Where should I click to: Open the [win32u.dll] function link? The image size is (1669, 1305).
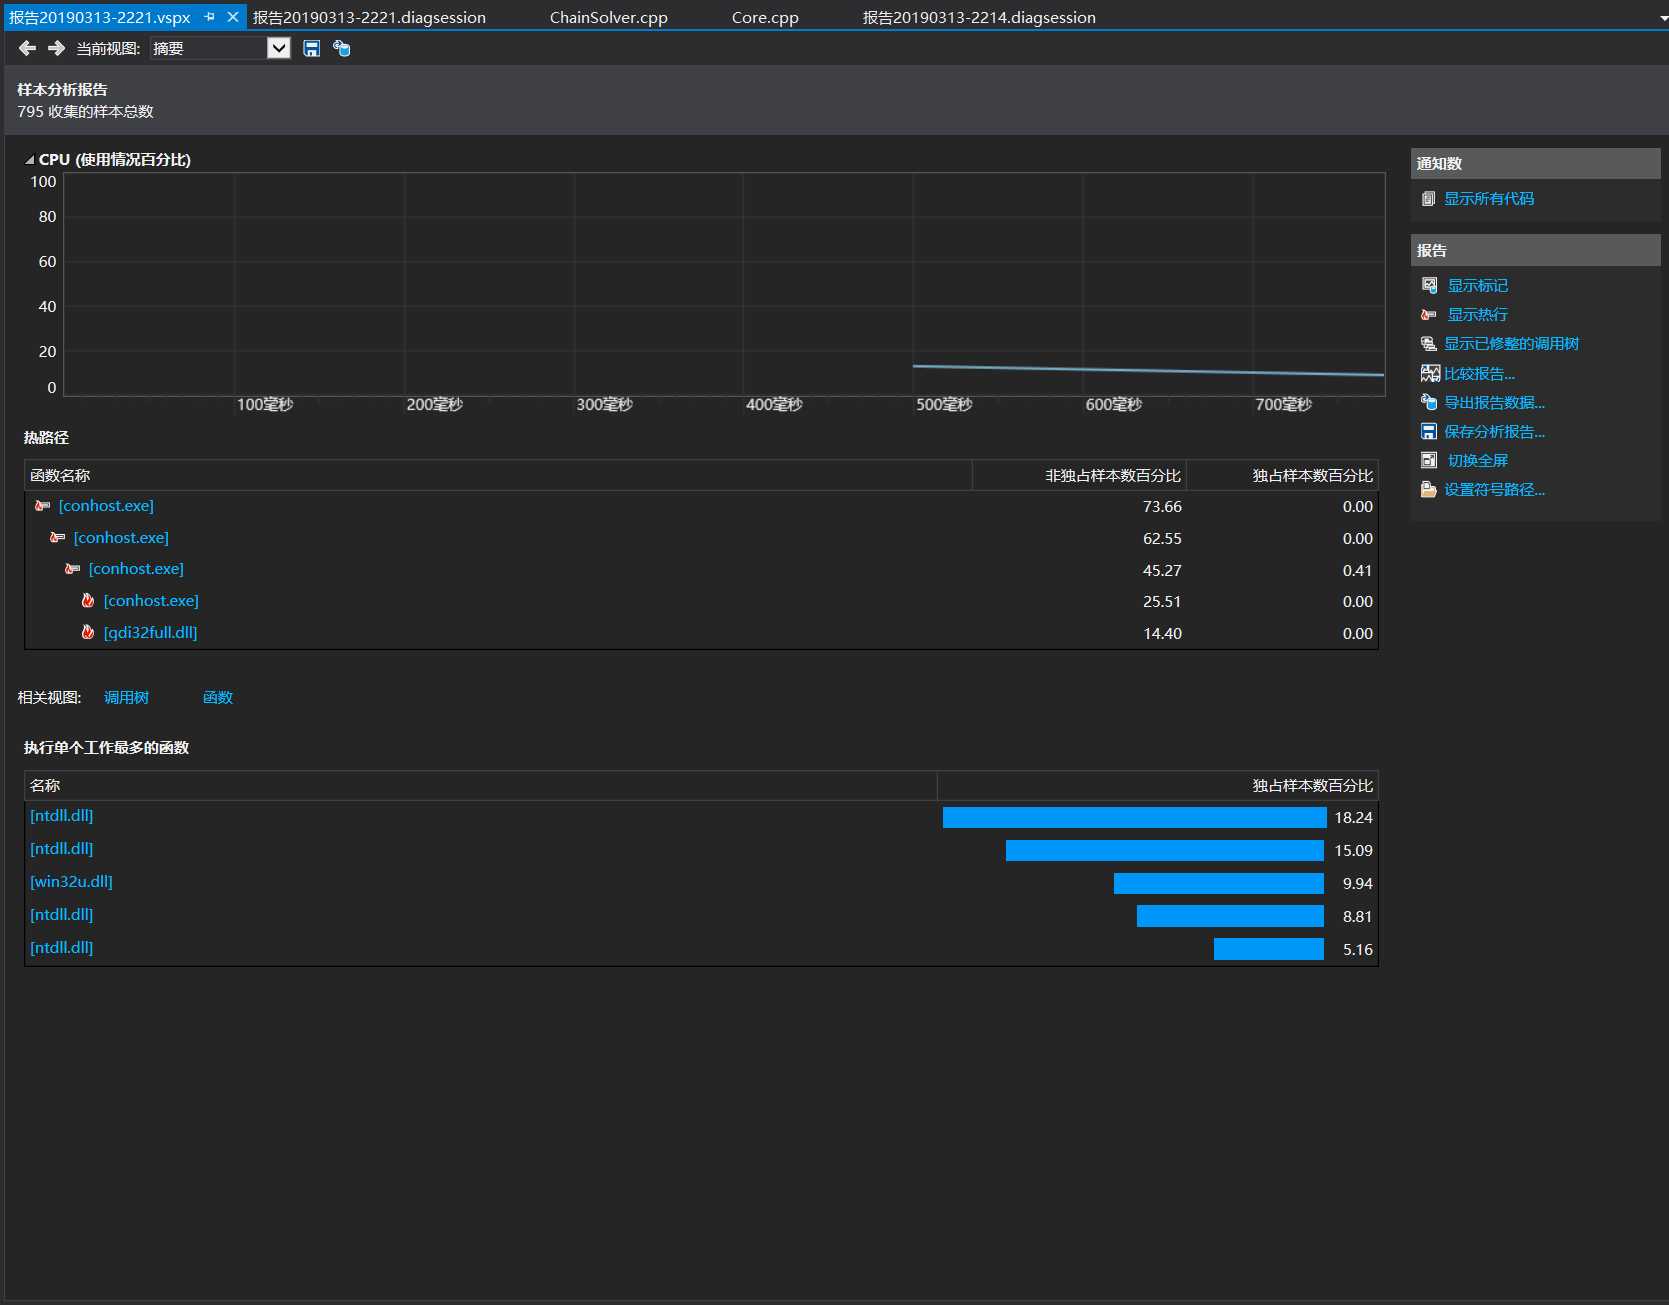[71, 882]
